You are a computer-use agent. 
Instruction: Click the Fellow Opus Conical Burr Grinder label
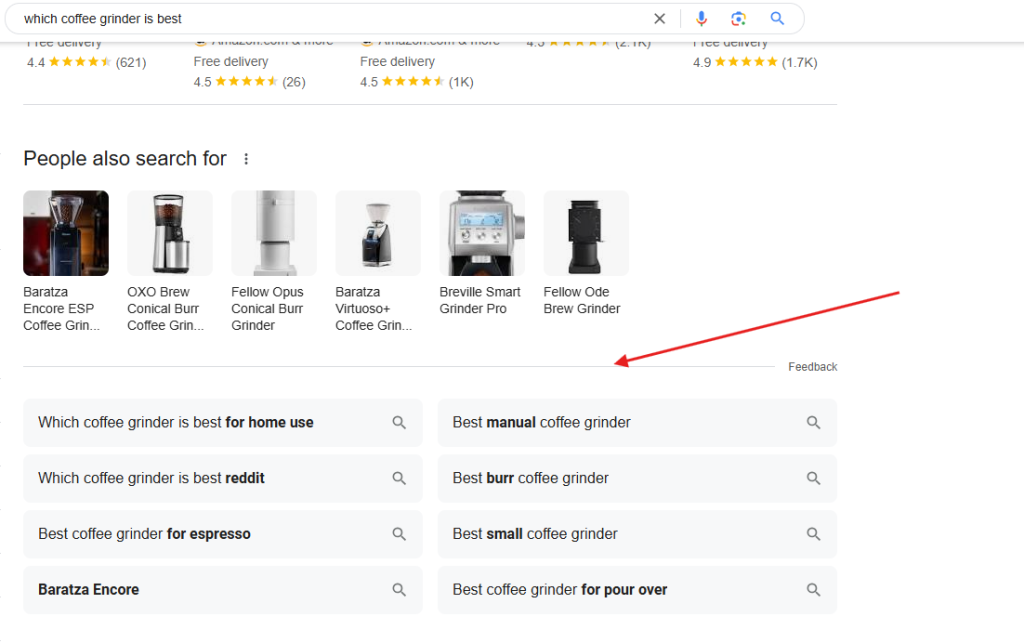point(268,309)
